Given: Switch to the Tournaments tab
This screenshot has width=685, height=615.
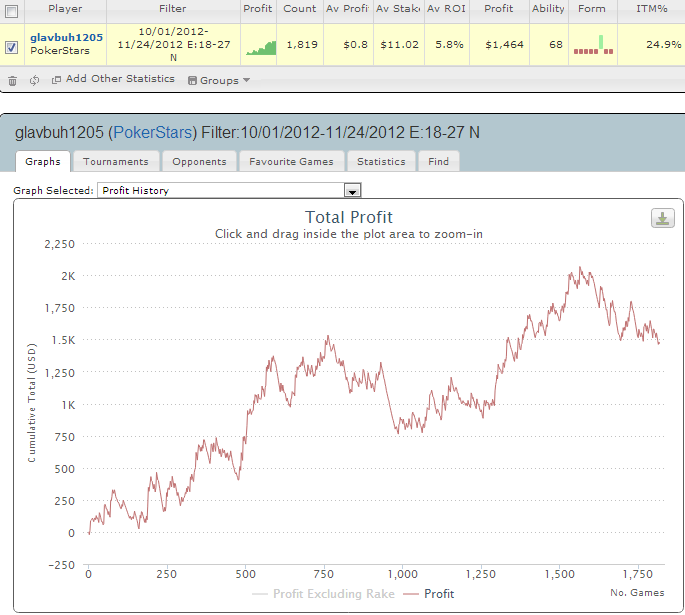Looking at the screenshot, I should [115, 161].
